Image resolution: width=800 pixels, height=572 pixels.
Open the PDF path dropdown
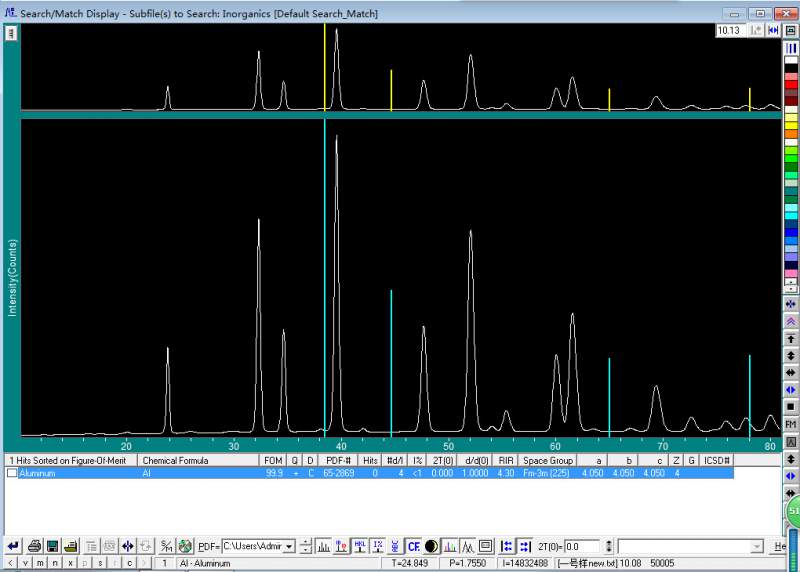point(289,546)
